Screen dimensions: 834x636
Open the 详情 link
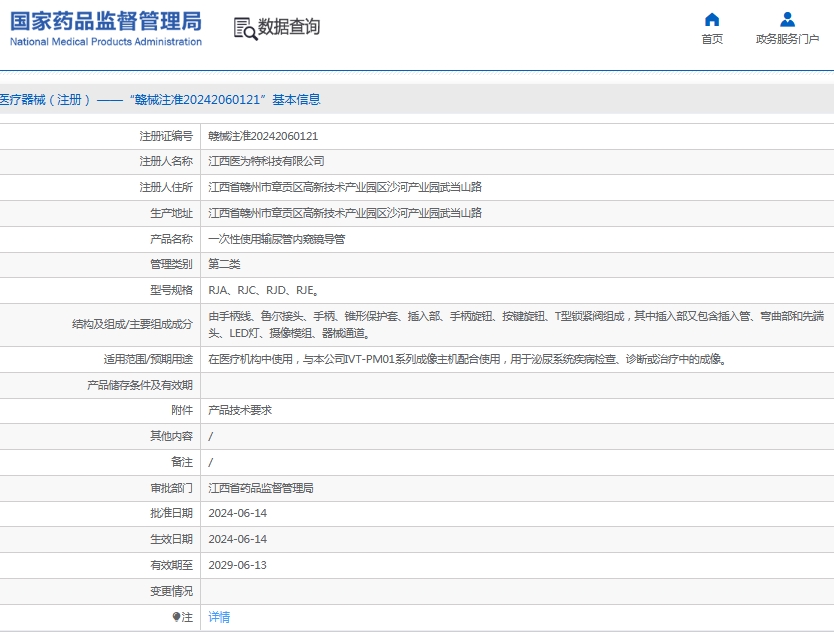tap(219, 617)
